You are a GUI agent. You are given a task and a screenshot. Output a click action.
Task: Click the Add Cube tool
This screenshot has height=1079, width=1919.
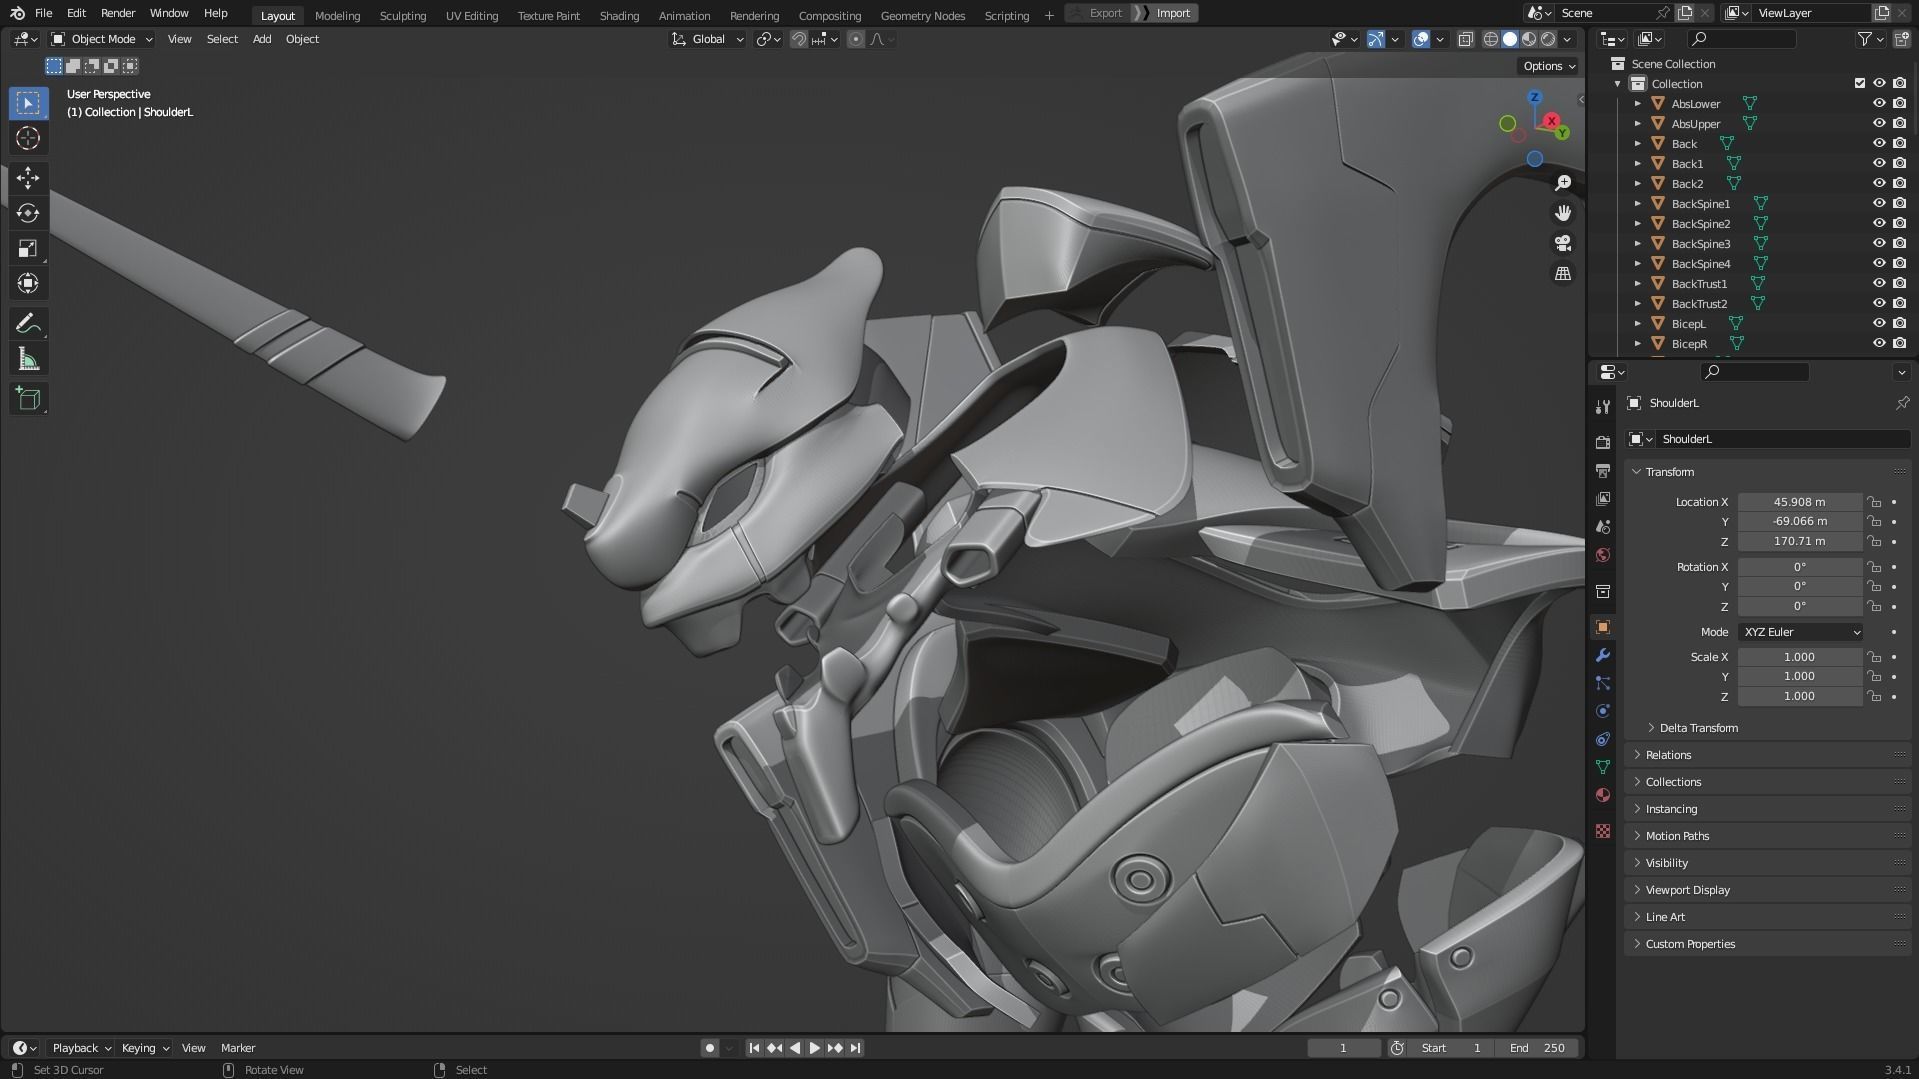pos(28,399)
